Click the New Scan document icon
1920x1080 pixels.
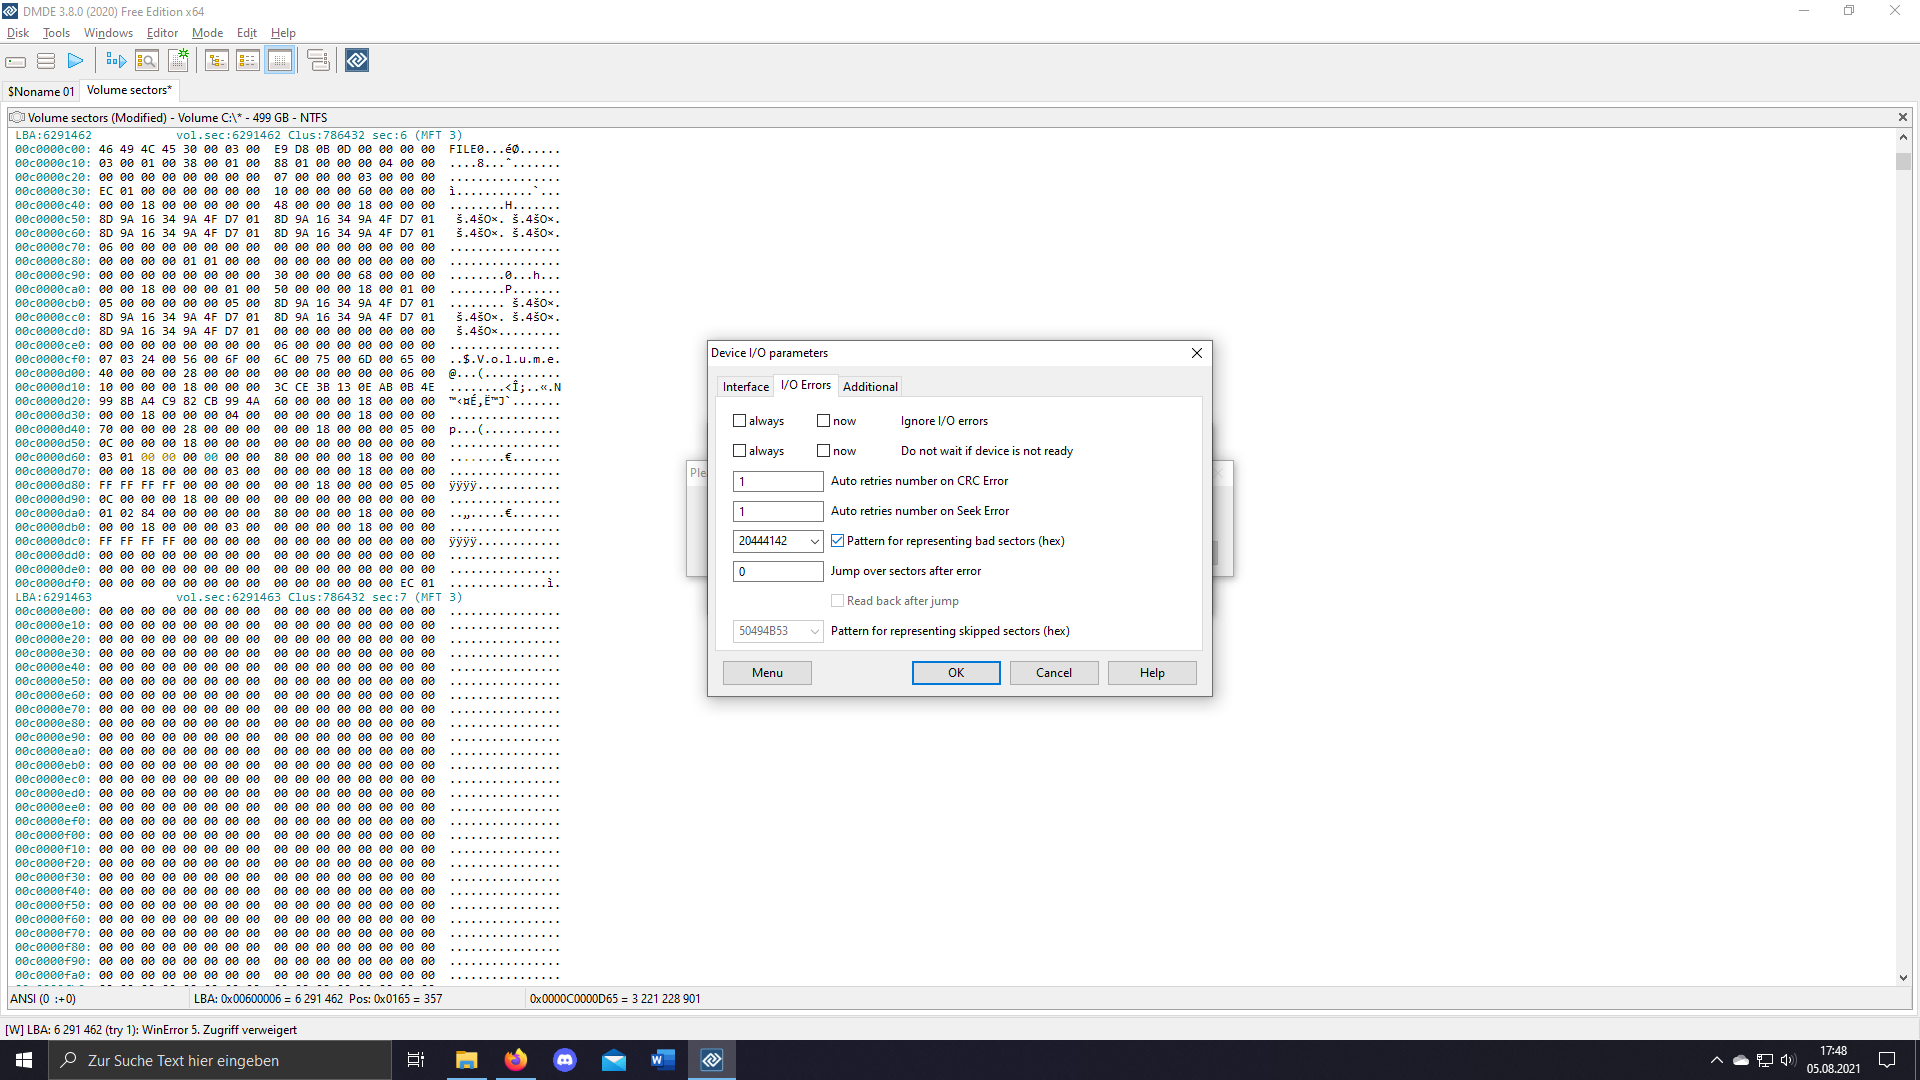click(179, 59)
